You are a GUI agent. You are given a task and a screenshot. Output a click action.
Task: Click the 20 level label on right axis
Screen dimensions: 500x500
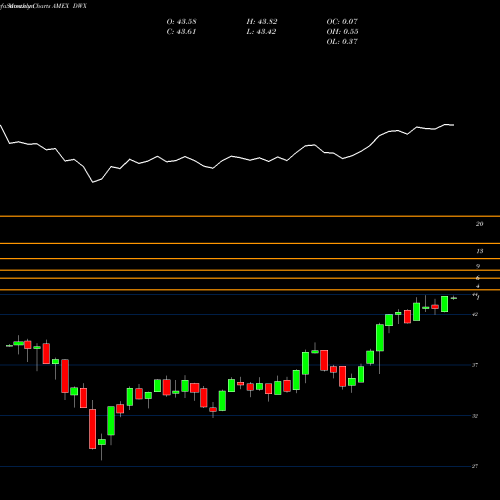pos(479,224)
